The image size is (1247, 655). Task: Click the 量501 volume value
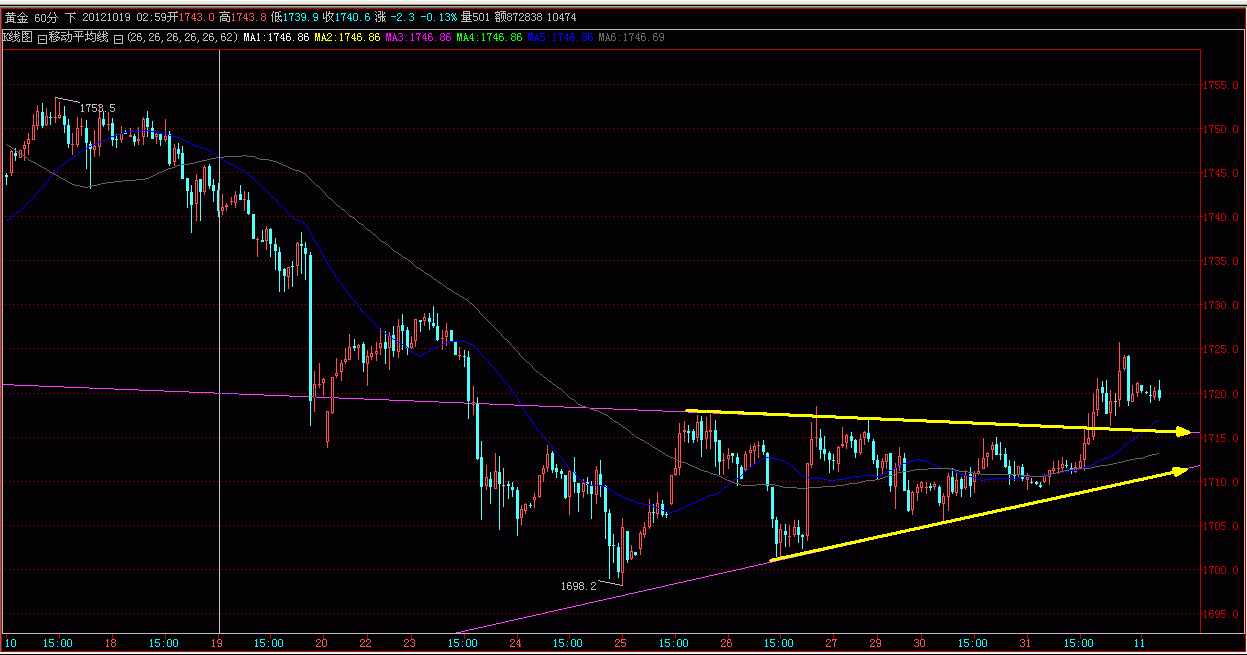point(475,17)
